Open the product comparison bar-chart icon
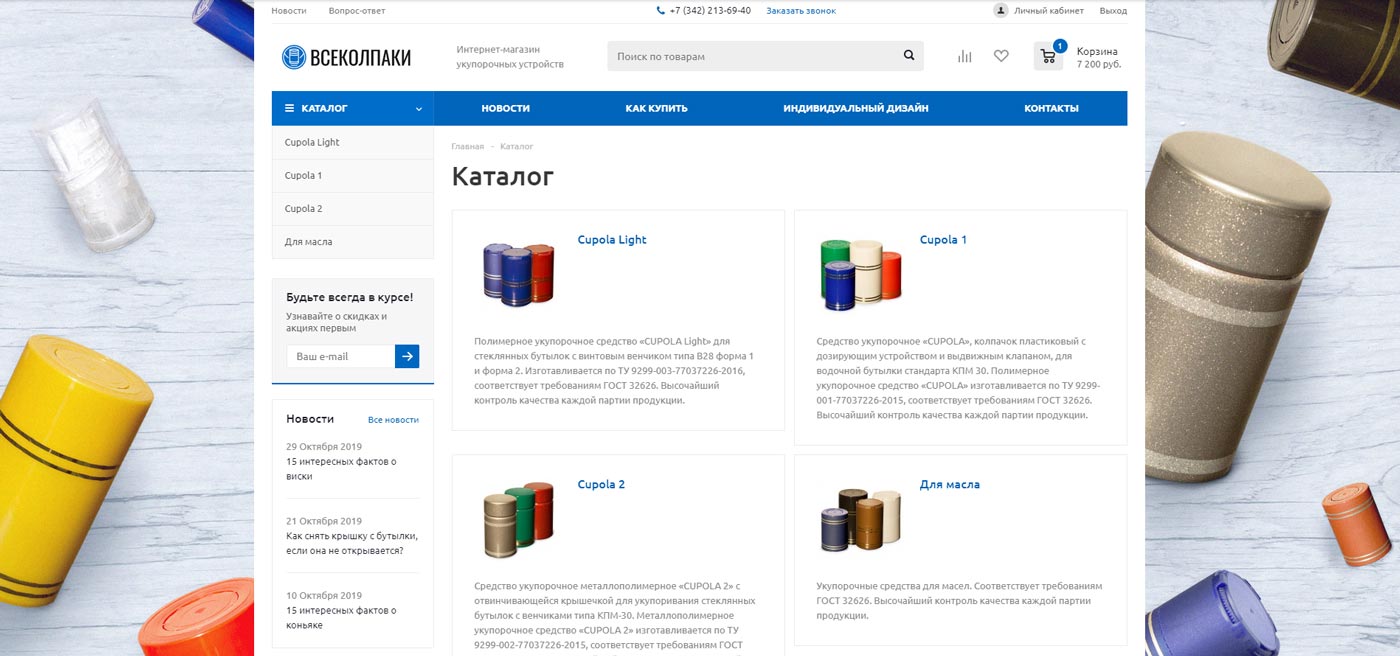Viewport: 1400px width, 656px height. click(964, 56)
